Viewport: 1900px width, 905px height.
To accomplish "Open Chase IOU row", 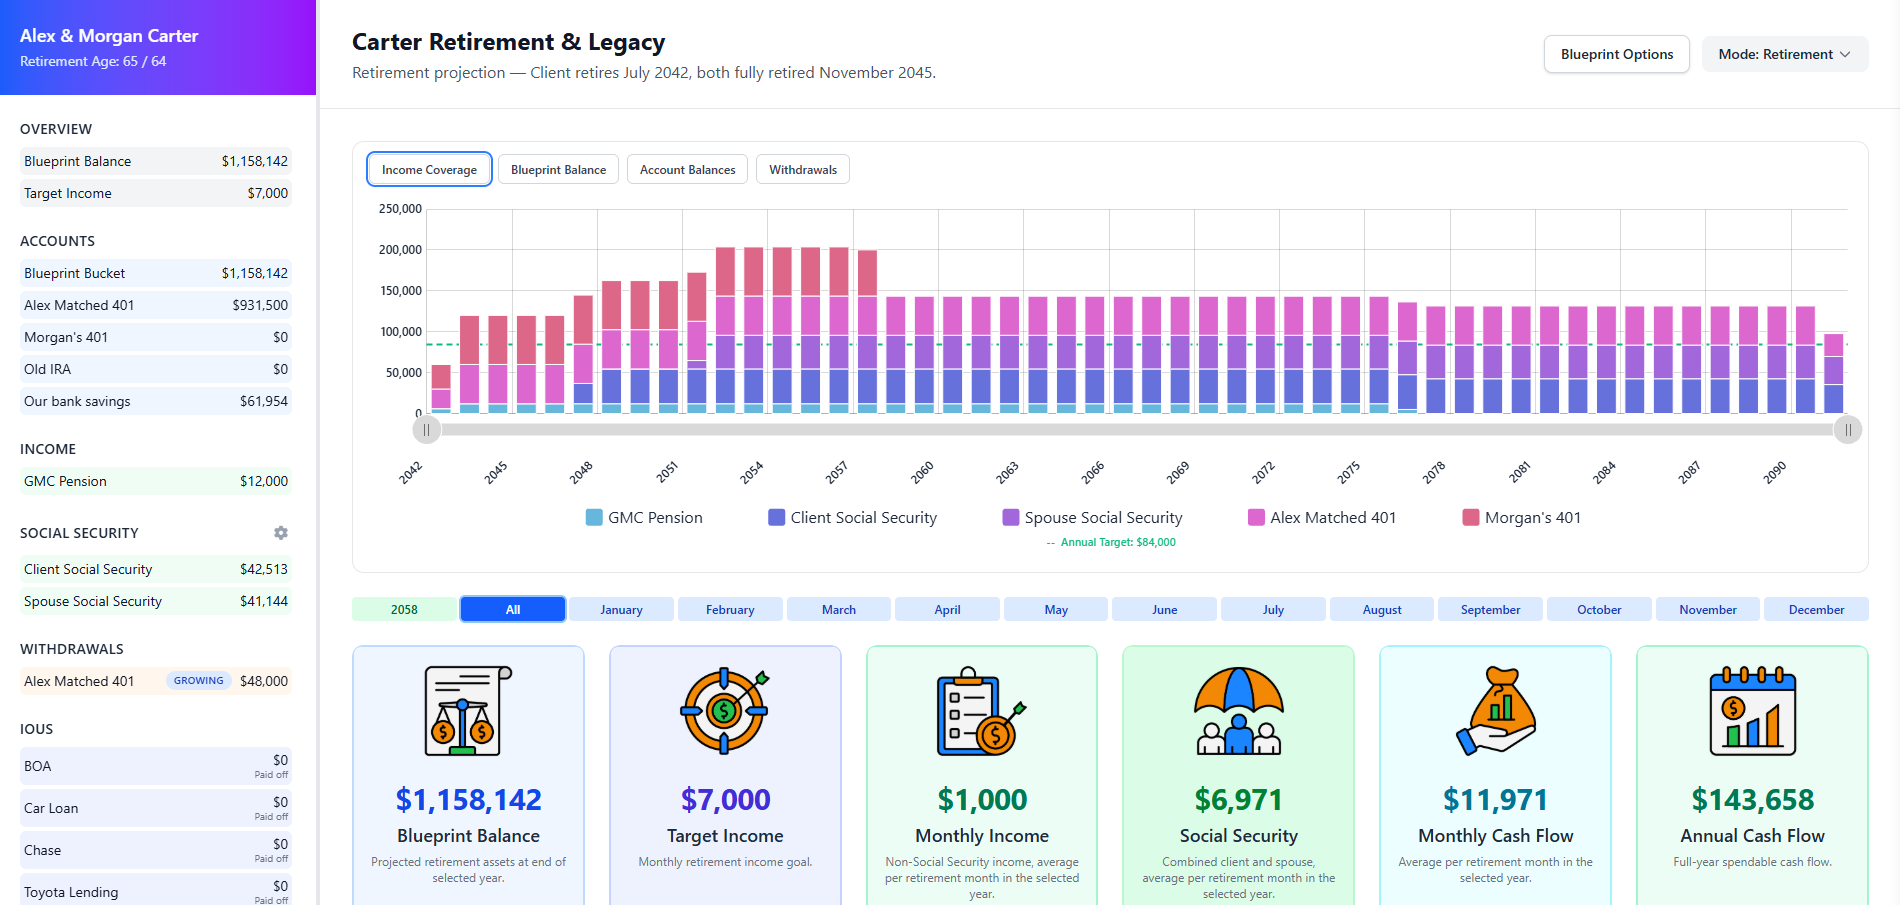I will pyautogui.click(x=156, y=850).
